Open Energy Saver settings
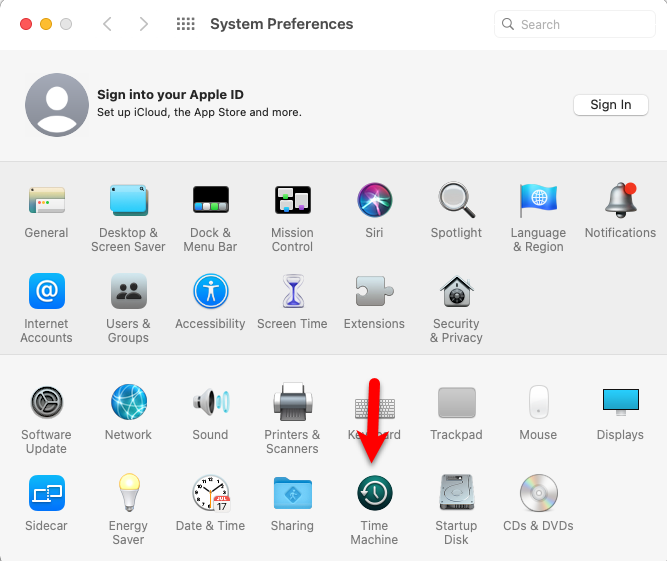The width and height of the screenshot is (667, 561). (x=128, y=494)
